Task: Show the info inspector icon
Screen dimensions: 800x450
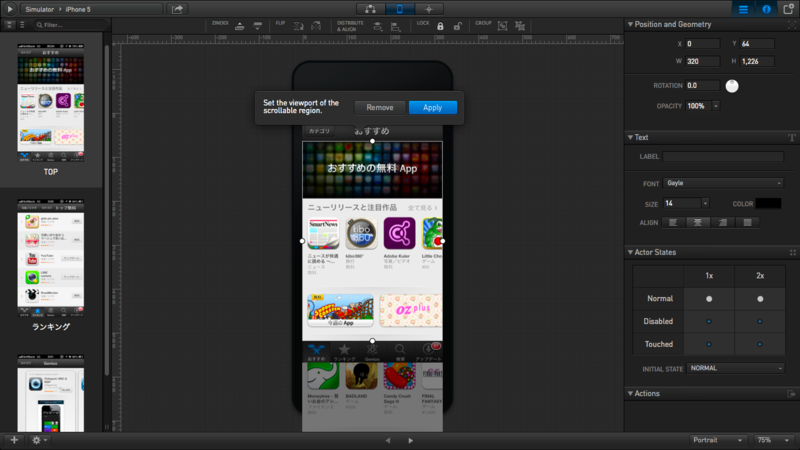Action: coord(766,9)
